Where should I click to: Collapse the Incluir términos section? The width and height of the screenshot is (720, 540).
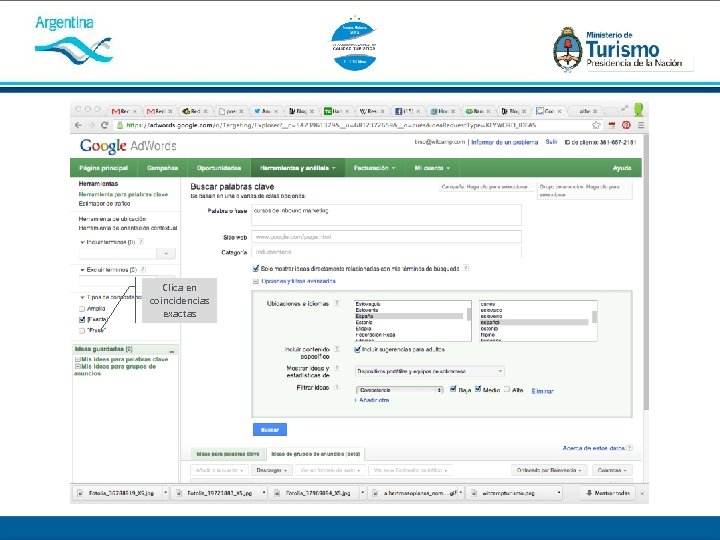82,242
